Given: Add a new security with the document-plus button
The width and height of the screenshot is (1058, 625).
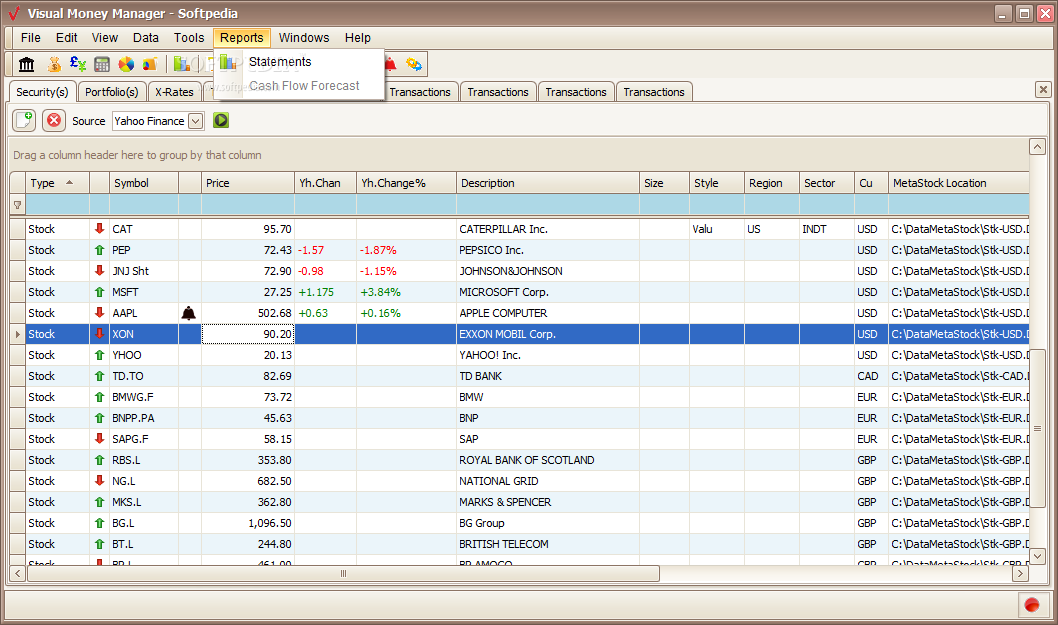Looking at the screenshot, I should [24, 121].
